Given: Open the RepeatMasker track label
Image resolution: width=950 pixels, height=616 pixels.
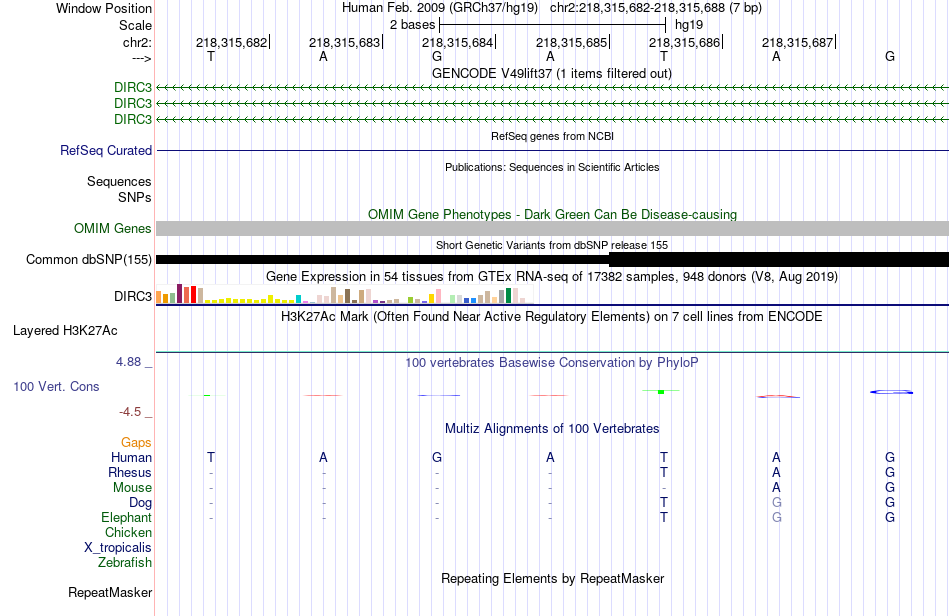Looking at the screenshot, I should (x=110, y=592).
